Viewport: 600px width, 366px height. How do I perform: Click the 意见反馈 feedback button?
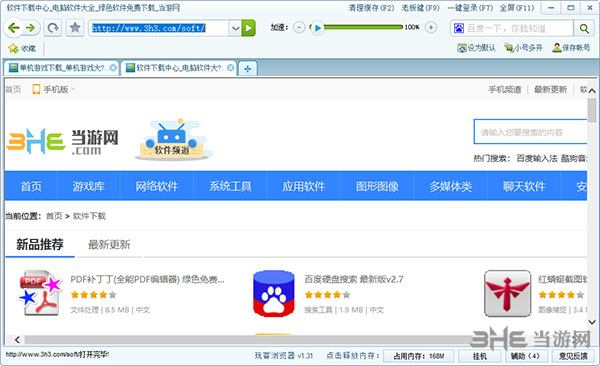click(573, 356)
